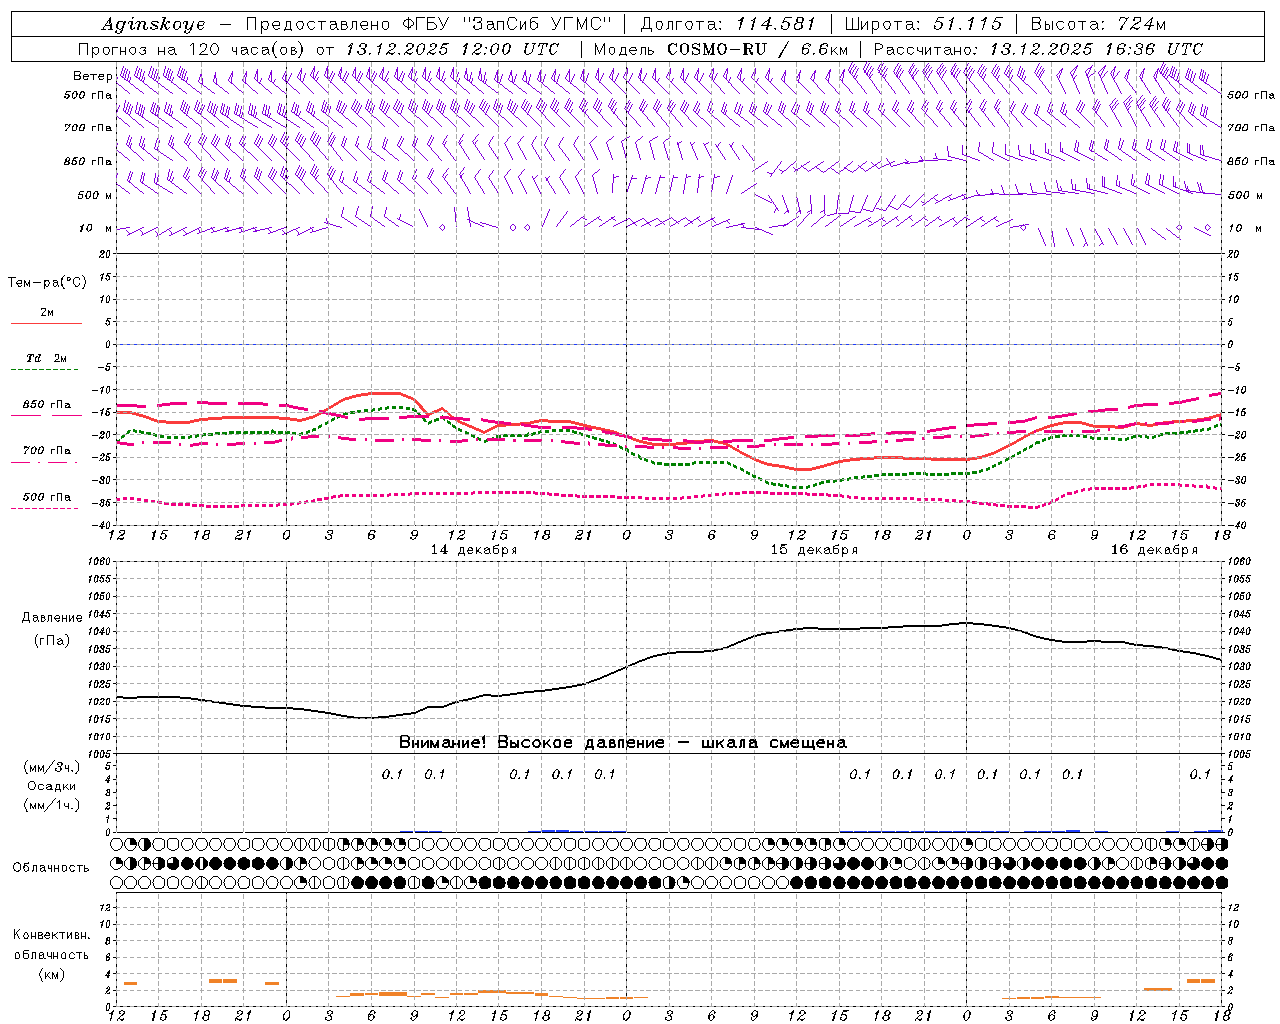The width and height of the screenshot is (1280, 1024).
Task: Click the station name Aginskoye in header
Action: point(153,24)
